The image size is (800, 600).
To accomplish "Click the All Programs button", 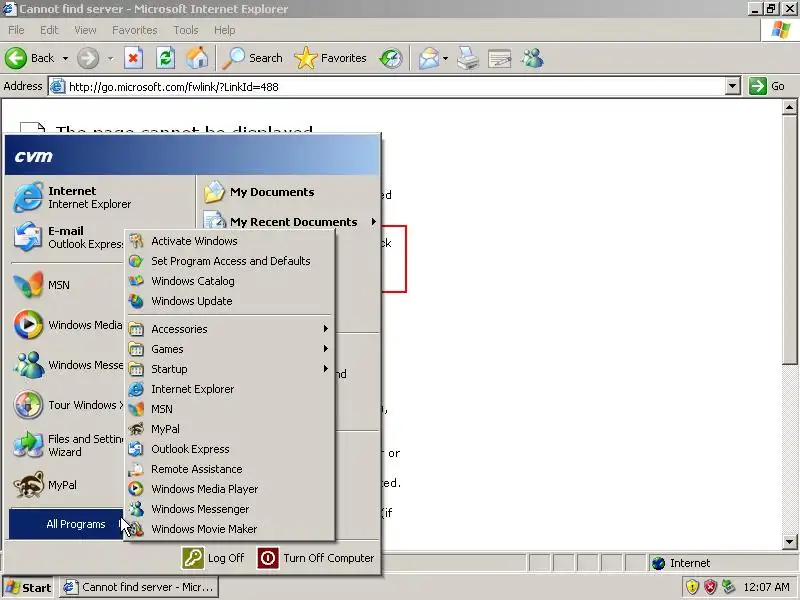I will pos(66,524).
